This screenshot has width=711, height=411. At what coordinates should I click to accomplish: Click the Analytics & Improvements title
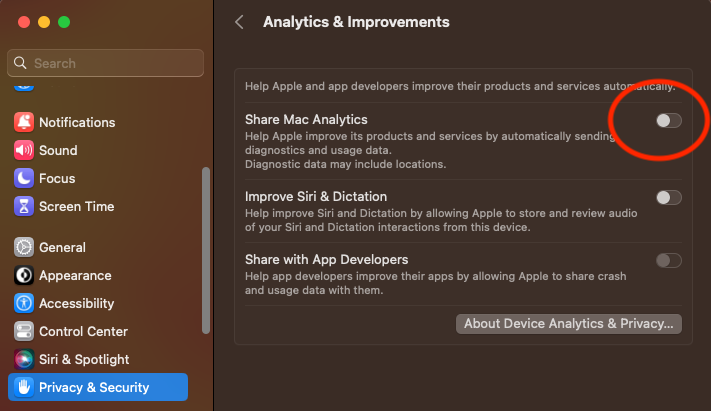(x=356, y=22)
